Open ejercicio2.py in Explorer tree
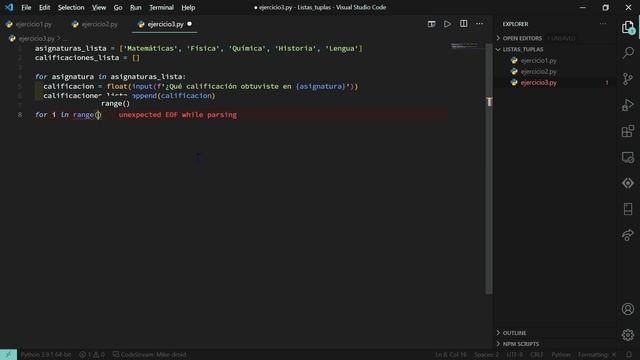 click(x=538, y=71)
